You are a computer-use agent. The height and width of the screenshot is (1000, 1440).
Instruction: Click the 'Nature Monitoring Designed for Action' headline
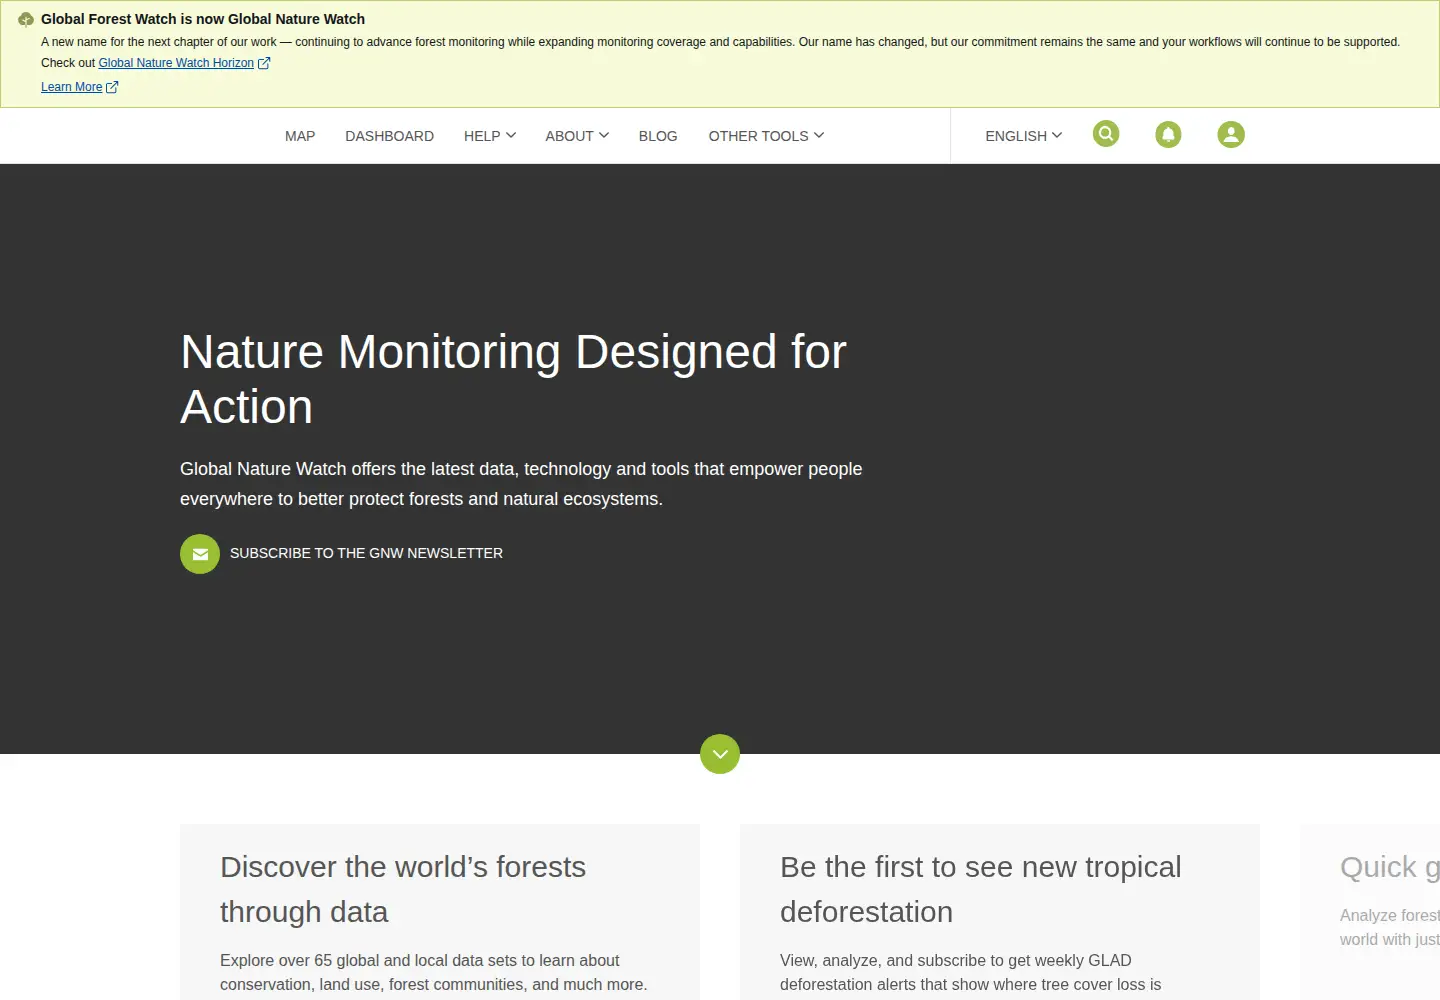pyautogui.click(x=513, y=379)
